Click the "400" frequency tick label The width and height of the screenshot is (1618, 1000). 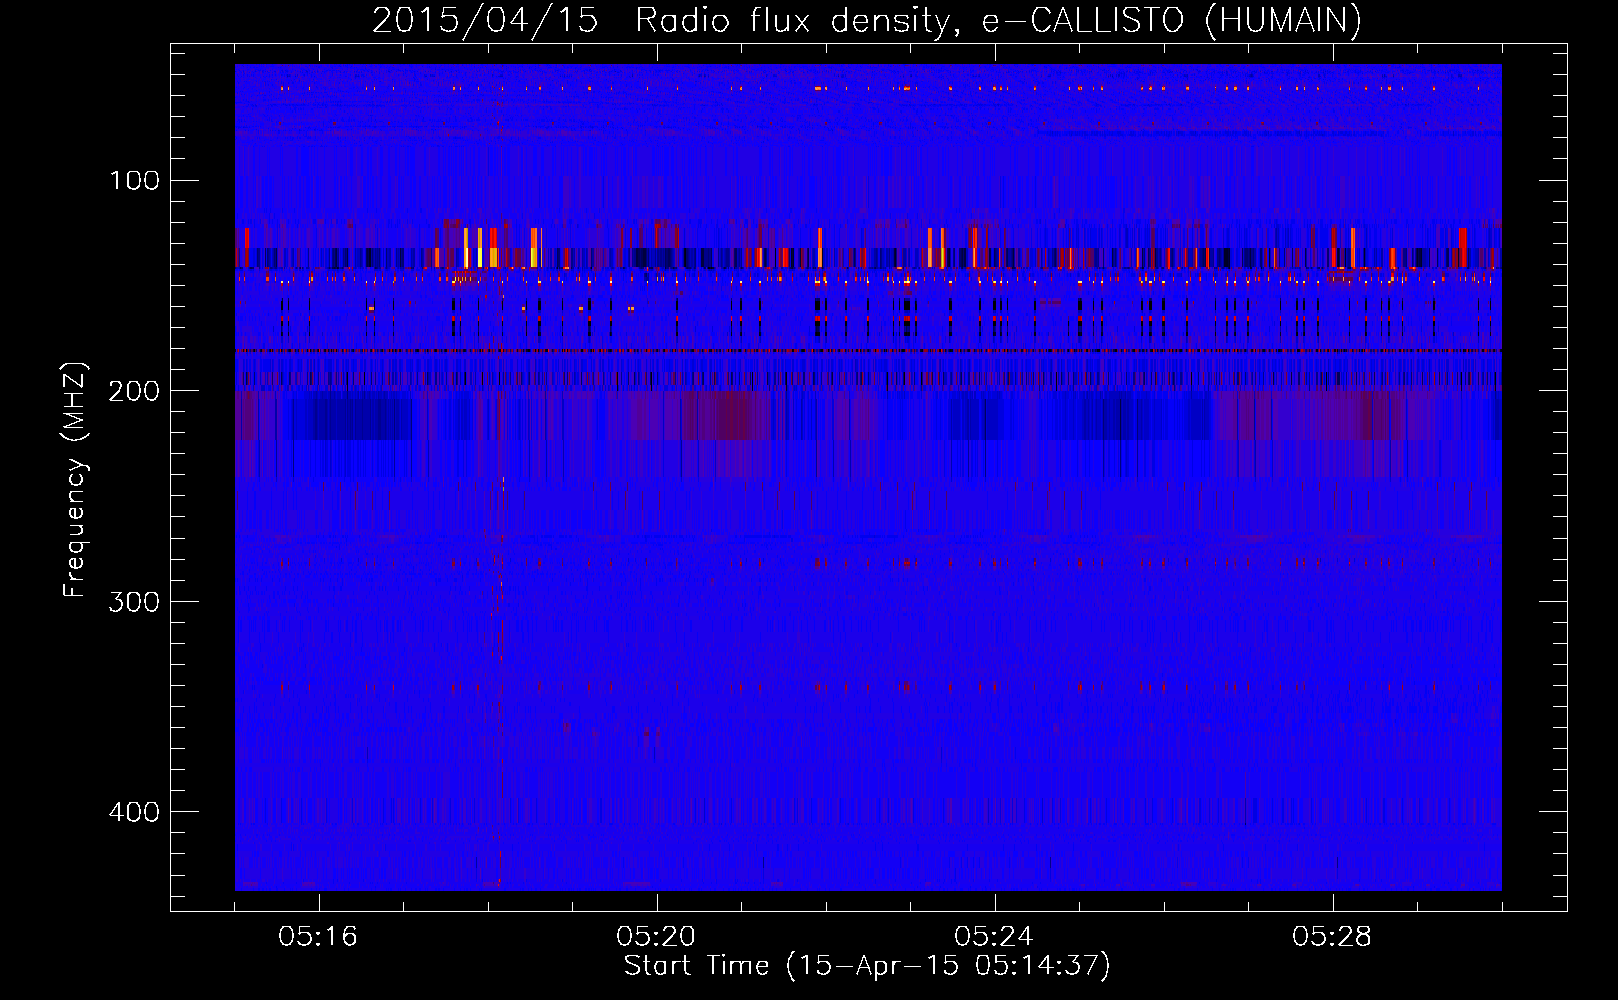(x=135, y=811)
